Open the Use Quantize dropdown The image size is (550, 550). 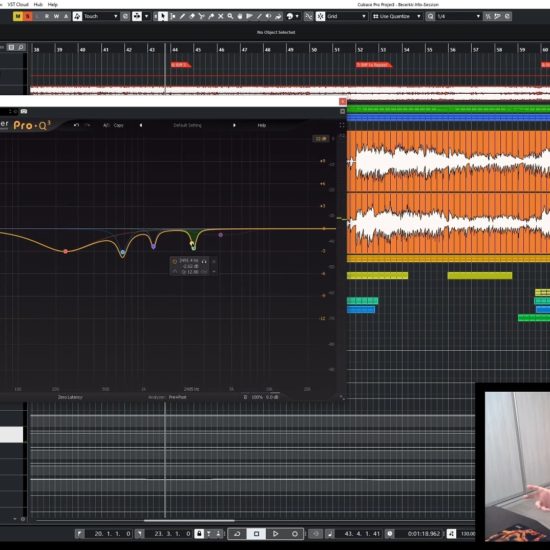(x=396, y=16)
